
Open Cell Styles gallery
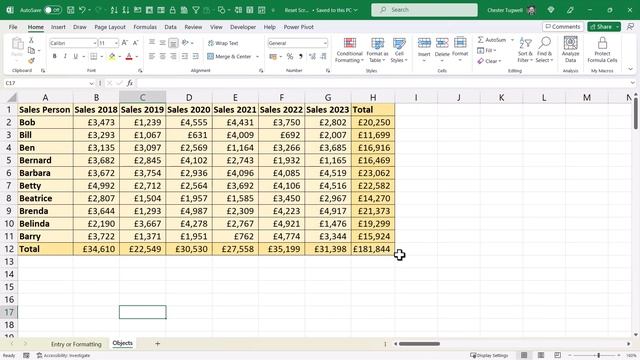399,50
